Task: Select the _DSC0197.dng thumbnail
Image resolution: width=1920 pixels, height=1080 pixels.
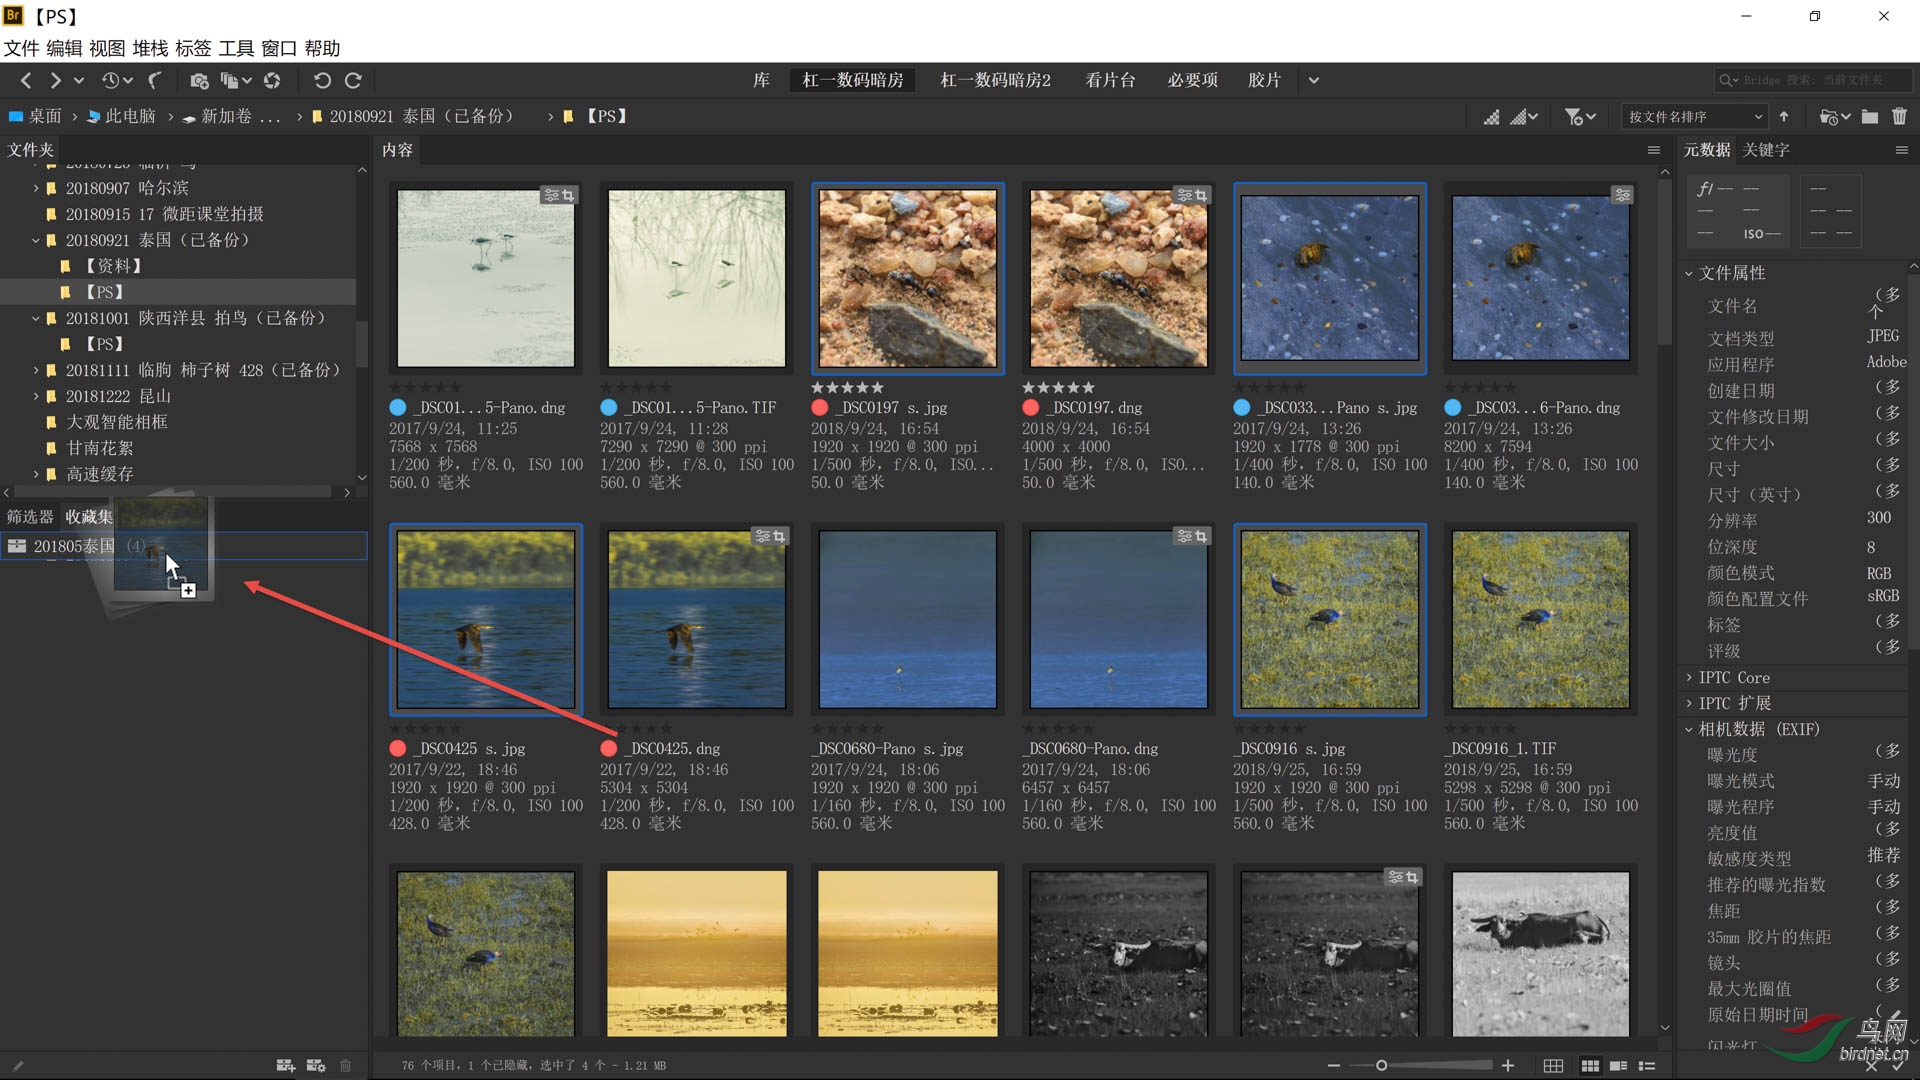Action: tap(1118, 278)
